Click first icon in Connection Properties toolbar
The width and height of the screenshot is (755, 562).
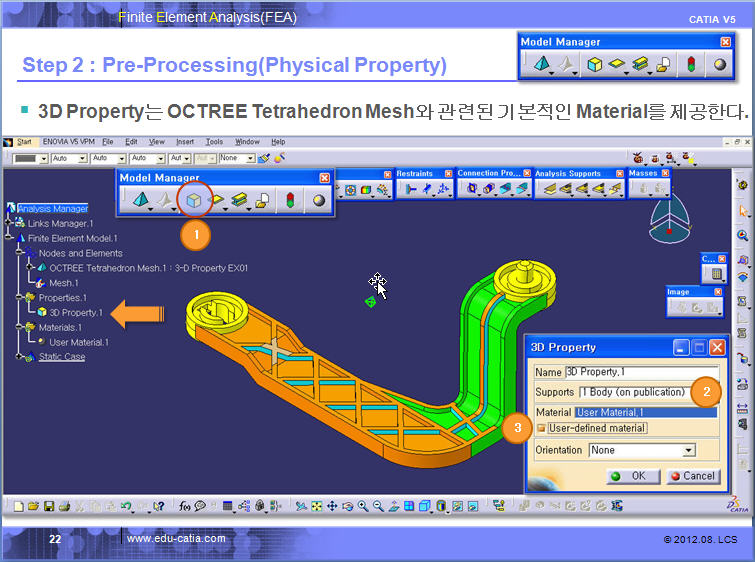(472, 189)
